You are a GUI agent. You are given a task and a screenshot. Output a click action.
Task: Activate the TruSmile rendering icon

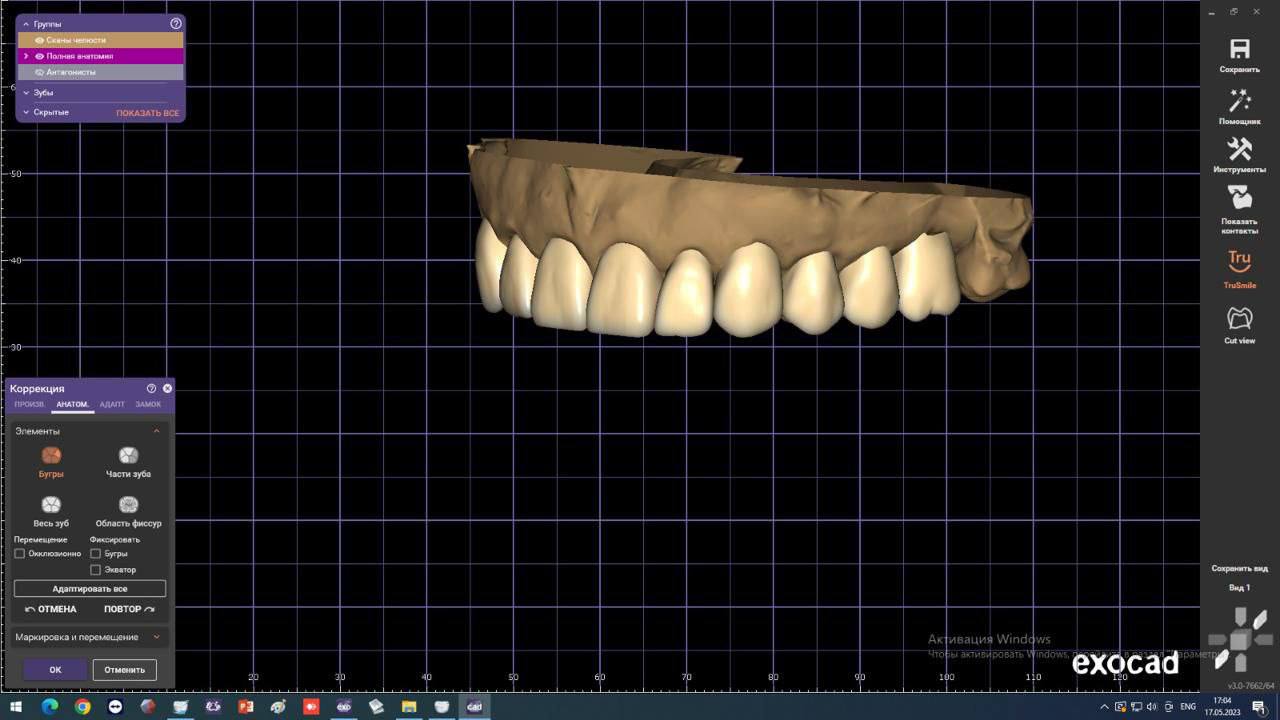(x=1239, y=262)
